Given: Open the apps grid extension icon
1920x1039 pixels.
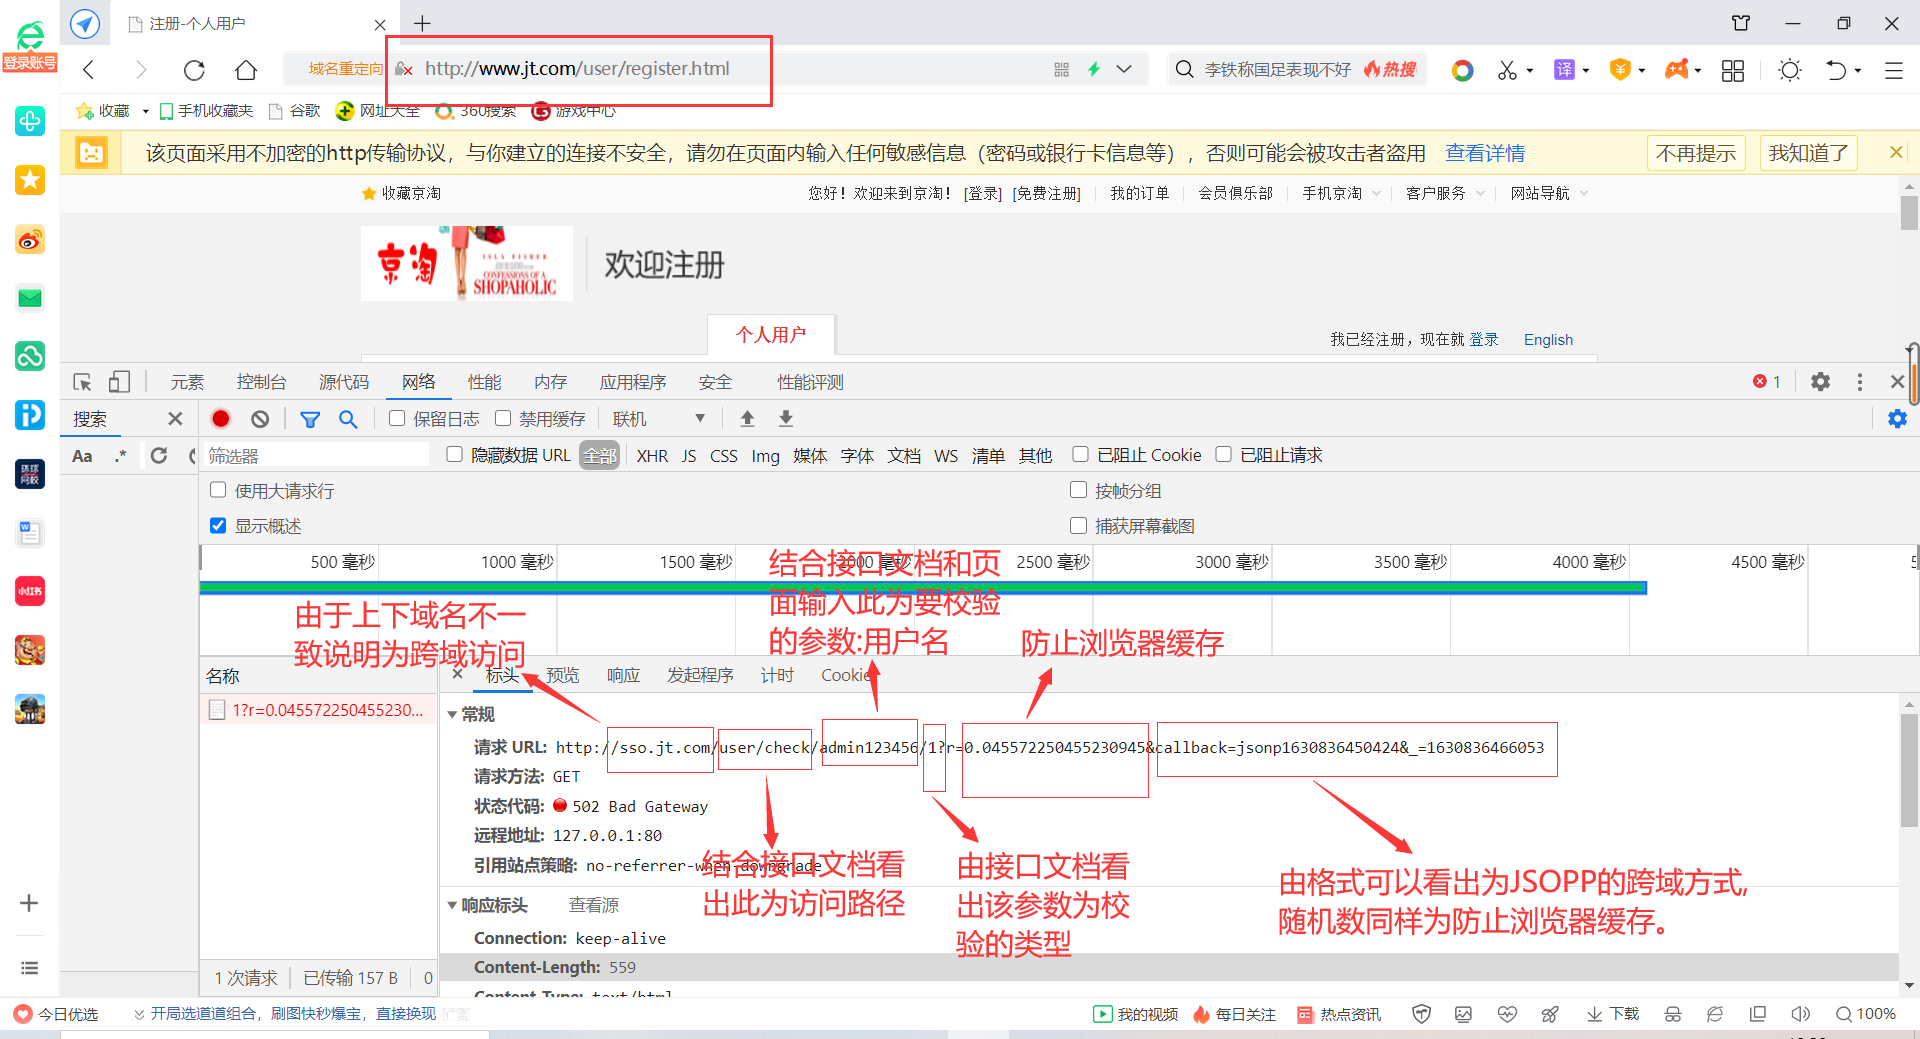Looking at the screenshot, I should pyautogui.click(x=1733, y=69).
